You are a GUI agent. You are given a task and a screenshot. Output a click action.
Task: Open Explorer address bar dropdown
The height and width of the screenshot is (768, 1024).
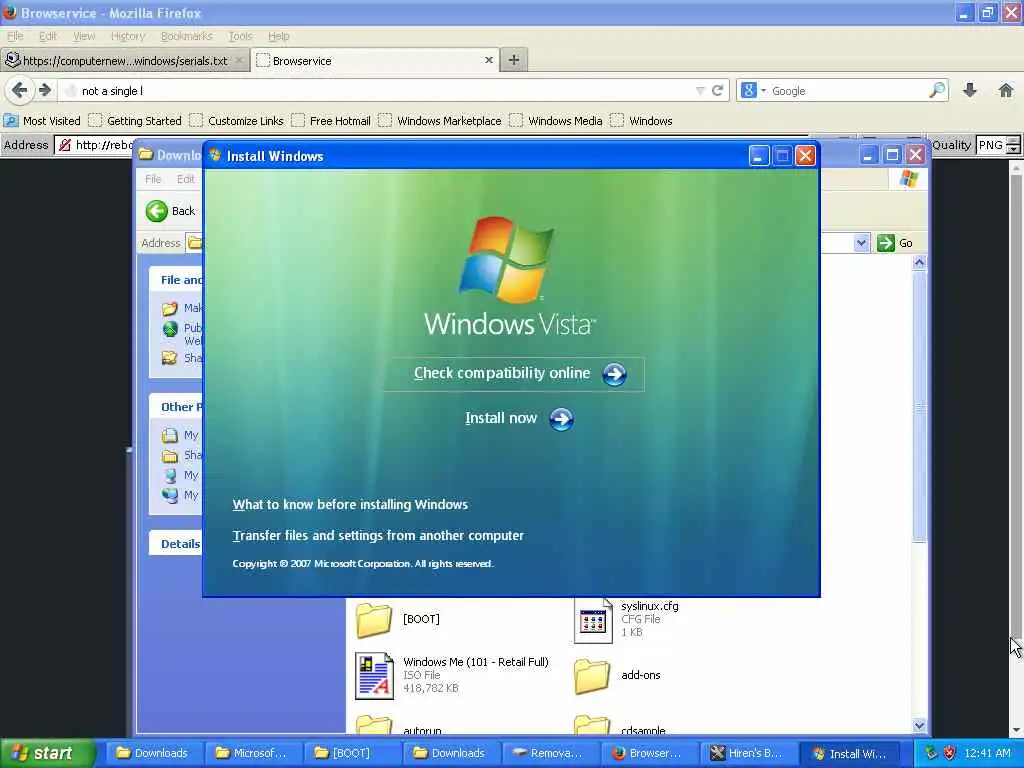861,243
